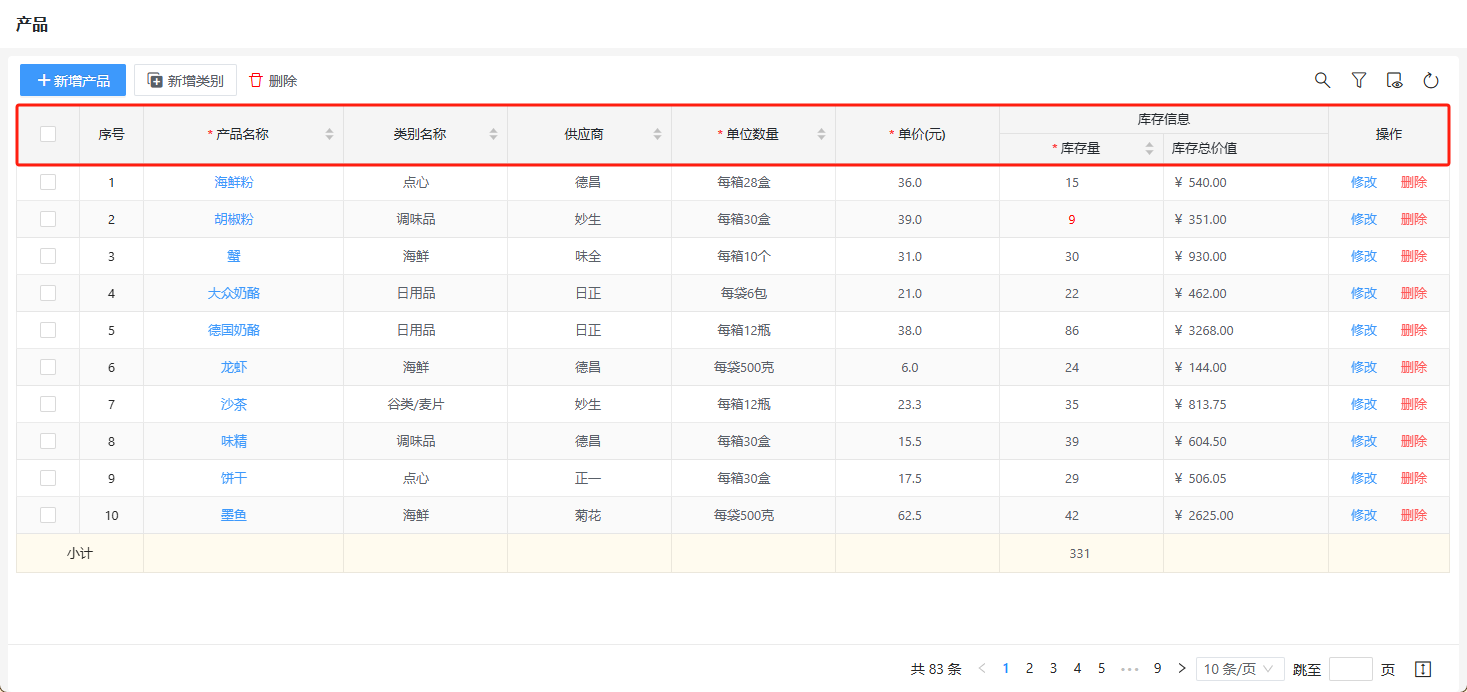The height and width of the screenshot is (692, 1467).
Task: Expand more pages via the ellipsis
Action: 1130,669
